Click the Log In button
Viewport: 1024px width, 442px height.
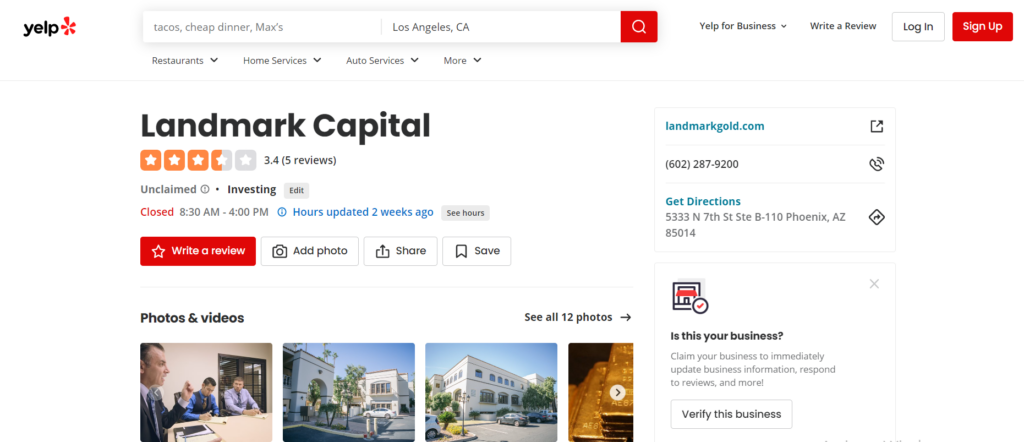pyautogui.click(x=918, y=27)
